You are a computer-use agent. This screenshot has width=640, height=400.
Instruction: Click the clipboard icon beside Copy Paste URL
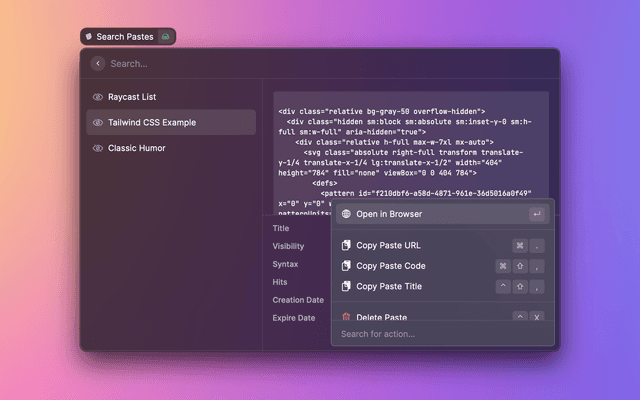[346, 245]
